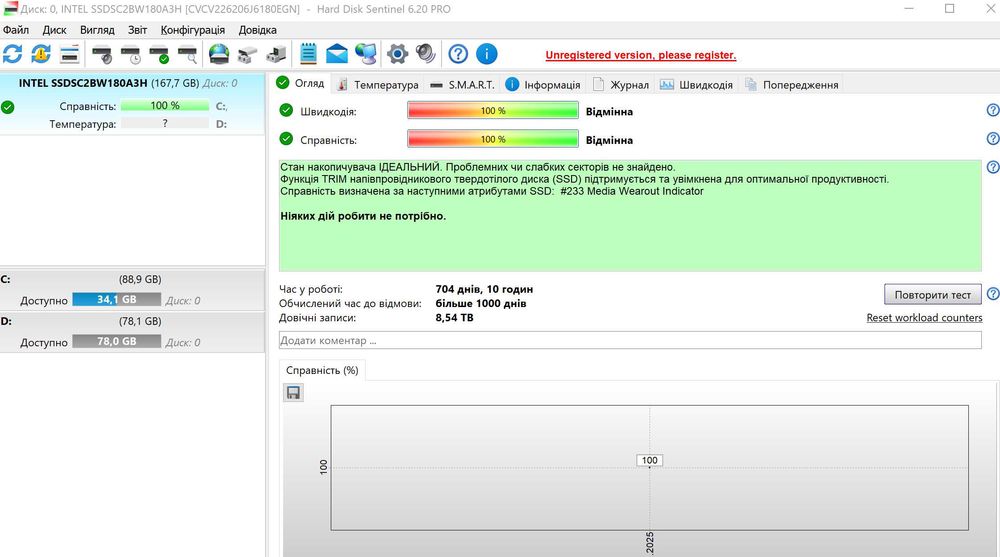This screenshot has width=1000, height=557.
Task: Open the Конфігурація menu
Action: point(193,30)
